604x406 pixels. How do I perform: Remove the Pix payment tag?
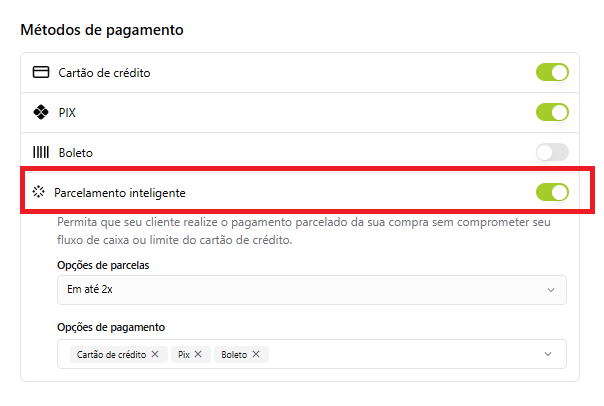pos(198,354)
